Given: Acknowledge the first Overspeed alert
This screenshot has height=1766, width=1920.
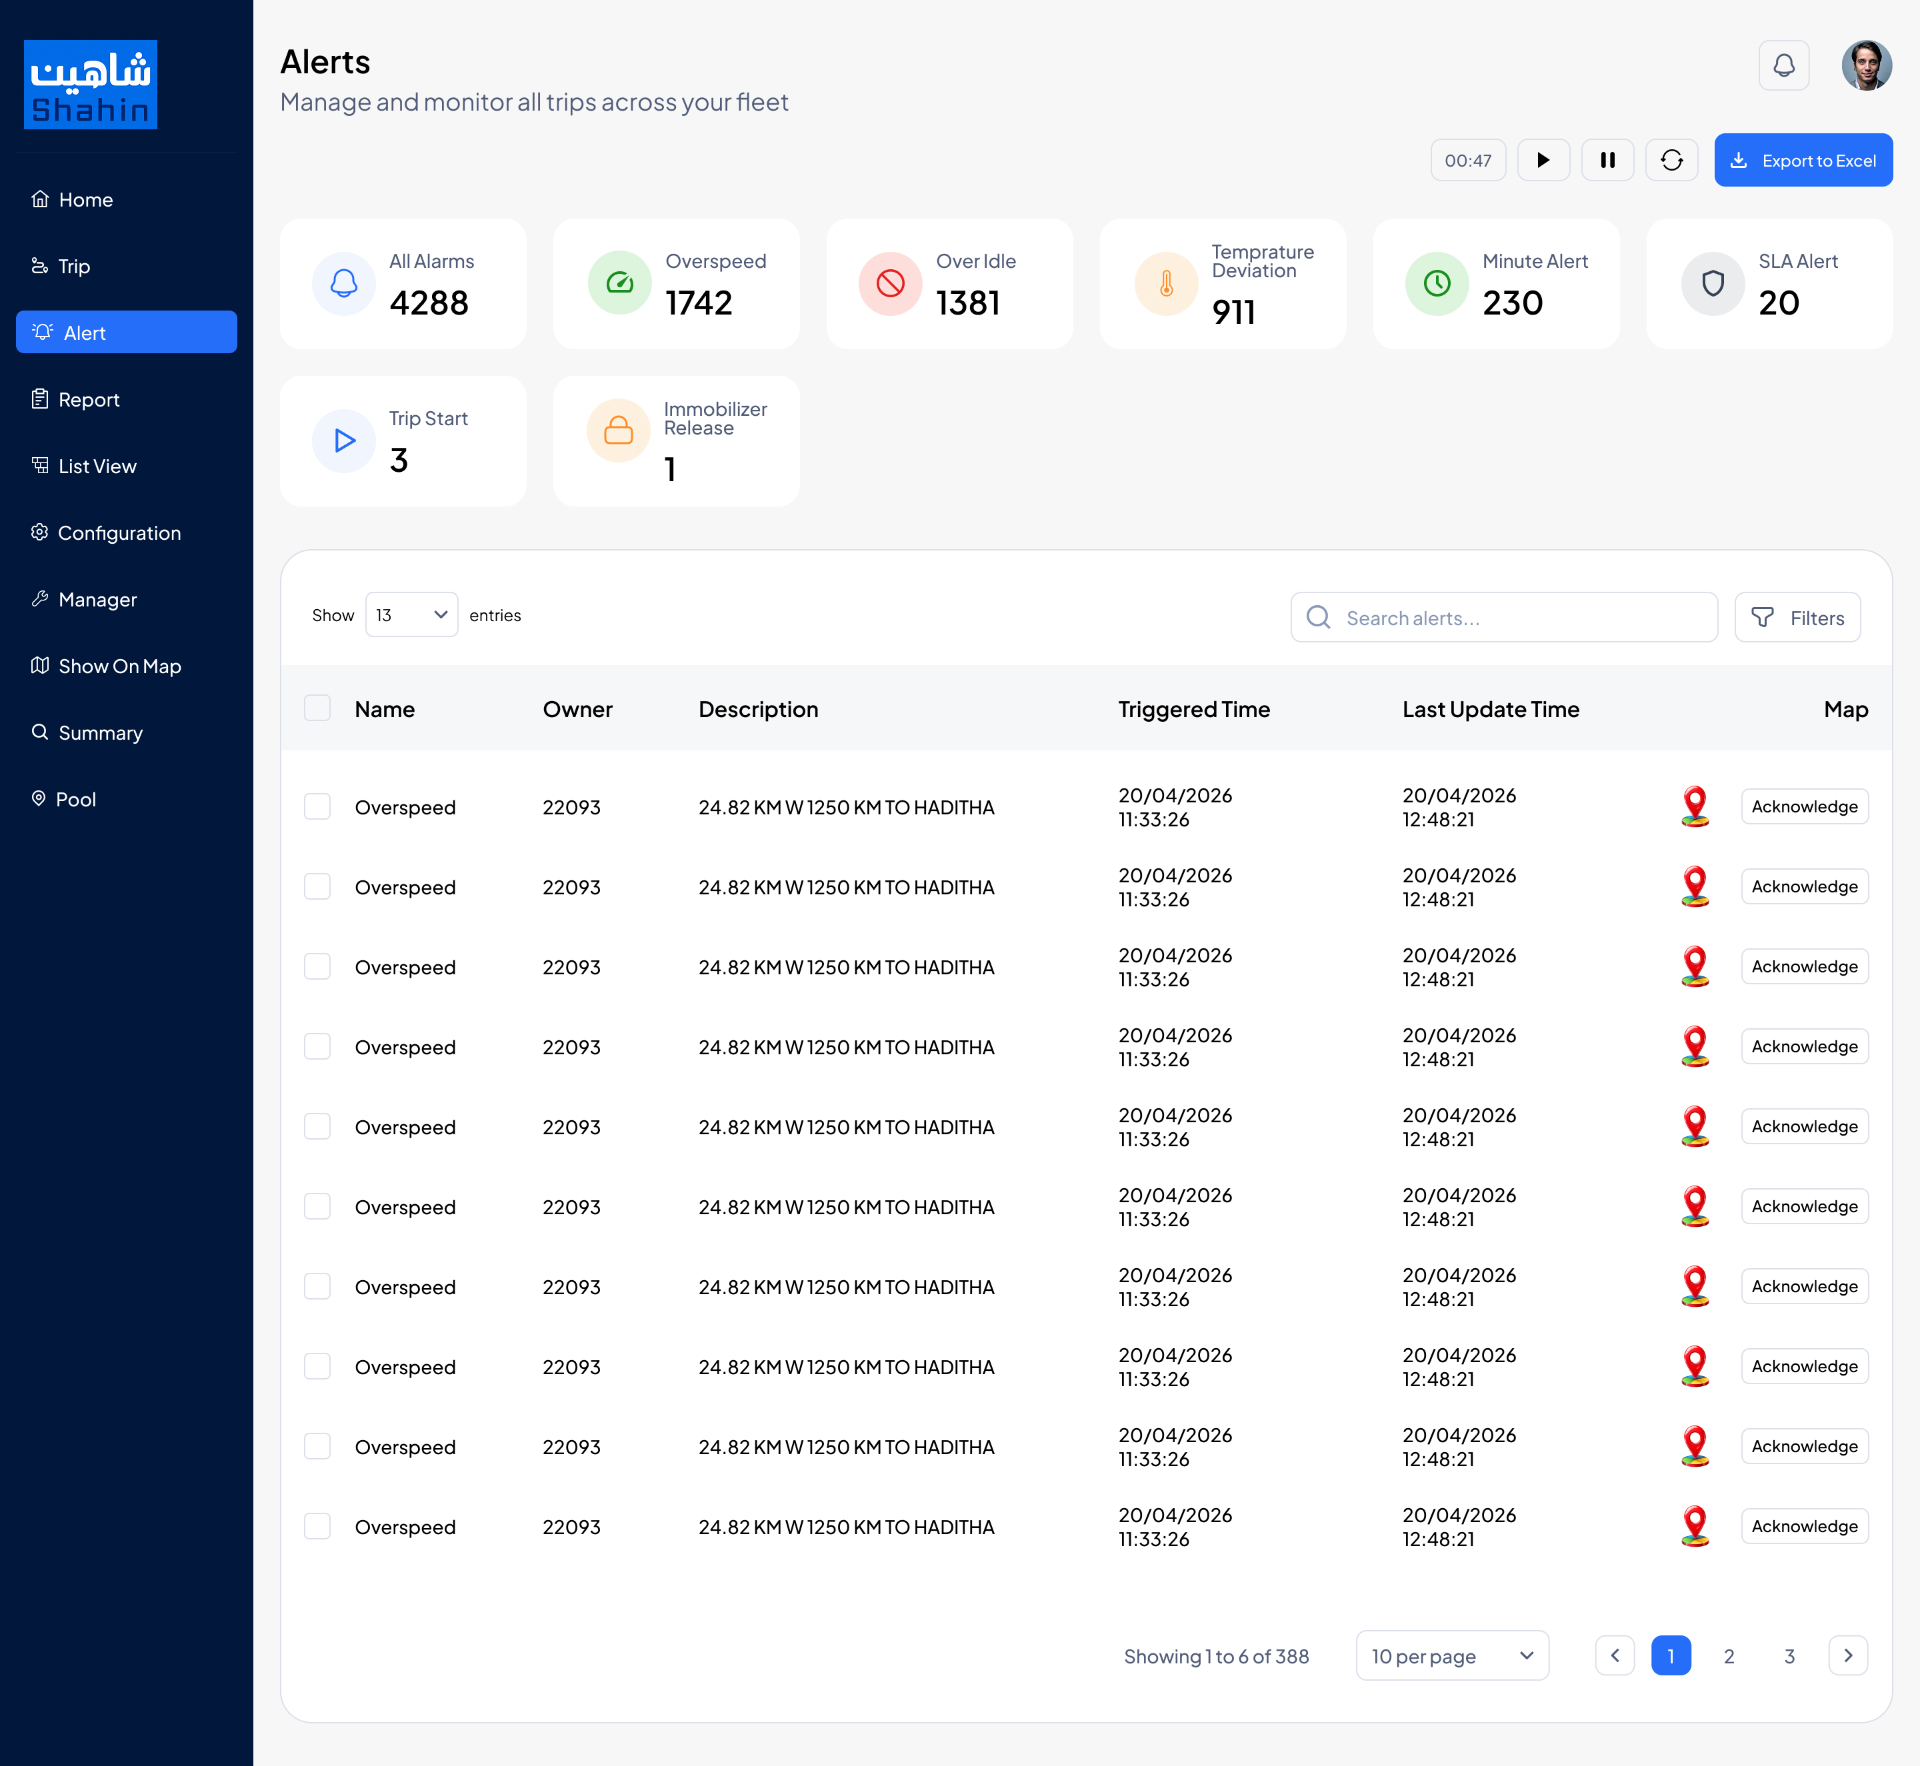Looking at the screenshot, I should click(1804, 806).
